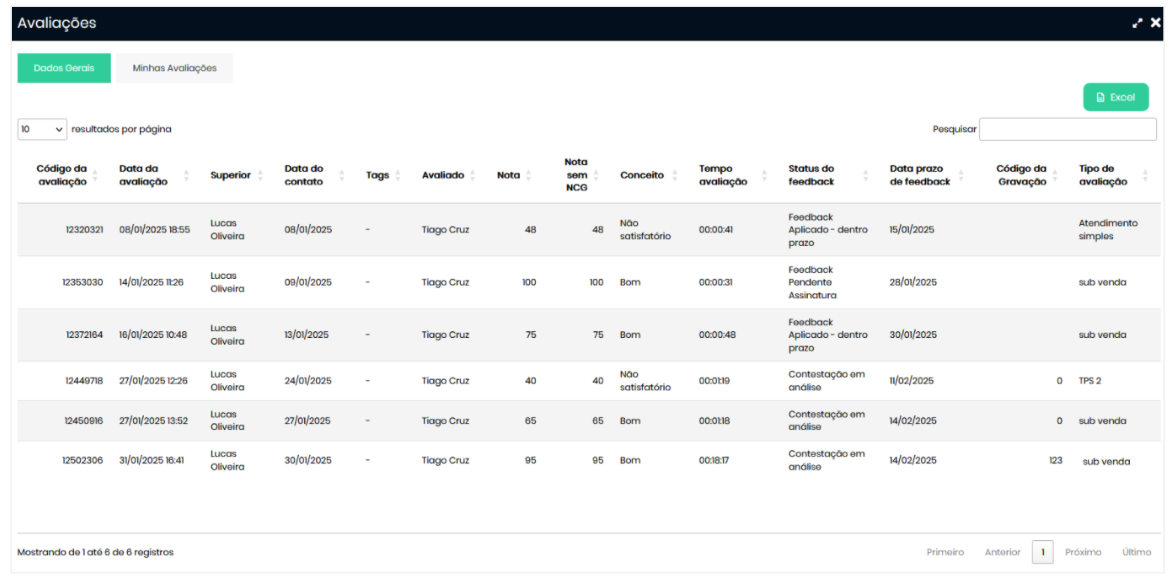Screen dimensions: 1169x586
Task: Open evaluation row 12320321
Action: coord(84,230)
